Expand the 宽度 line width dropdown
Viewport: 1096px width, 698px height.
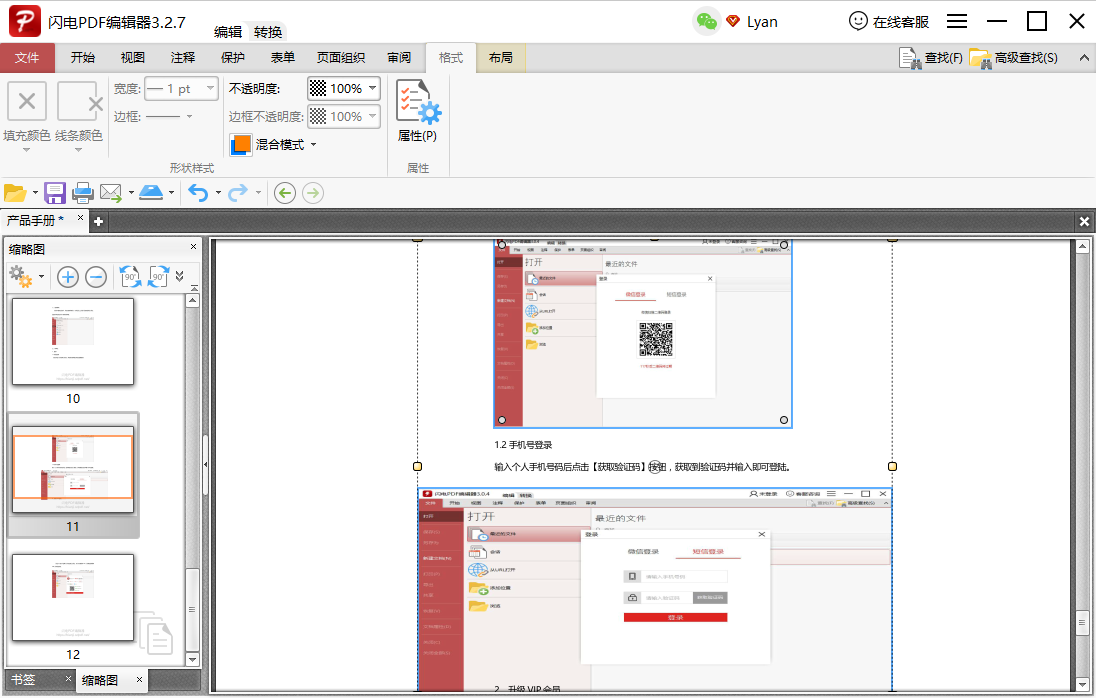[x=210, y=88]
